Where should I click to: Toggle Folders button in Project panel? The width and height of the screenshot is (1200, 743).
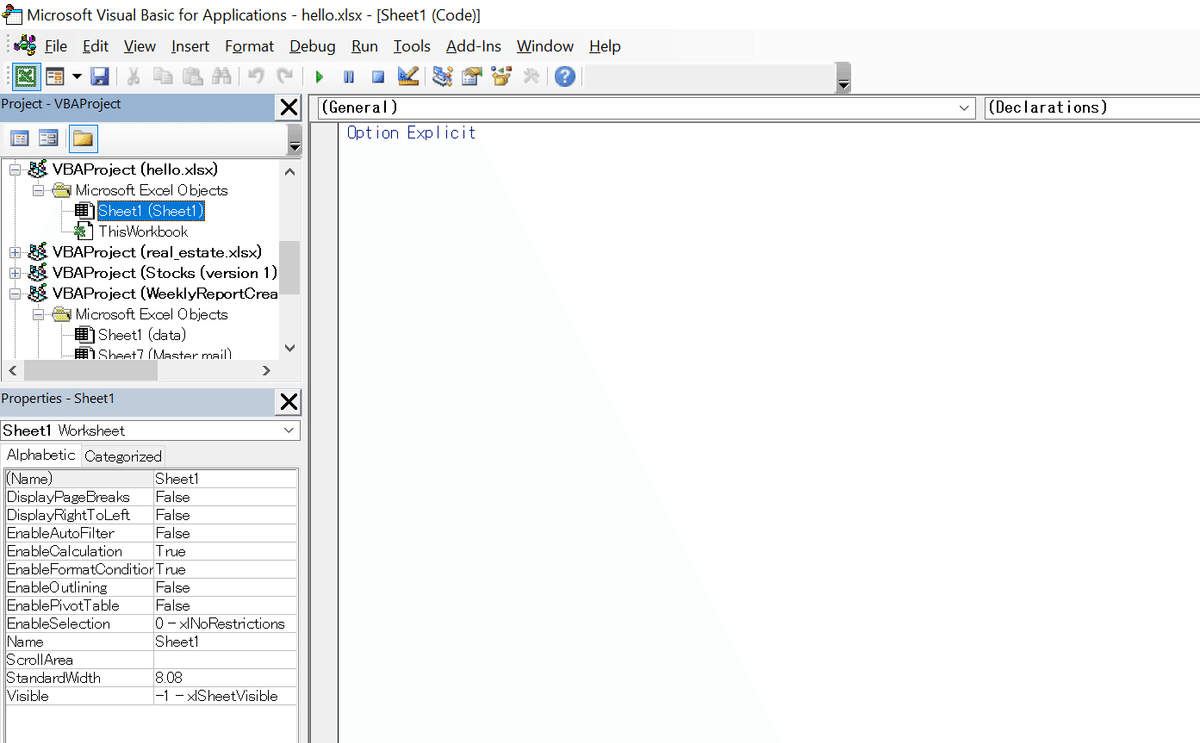[82, 139]
